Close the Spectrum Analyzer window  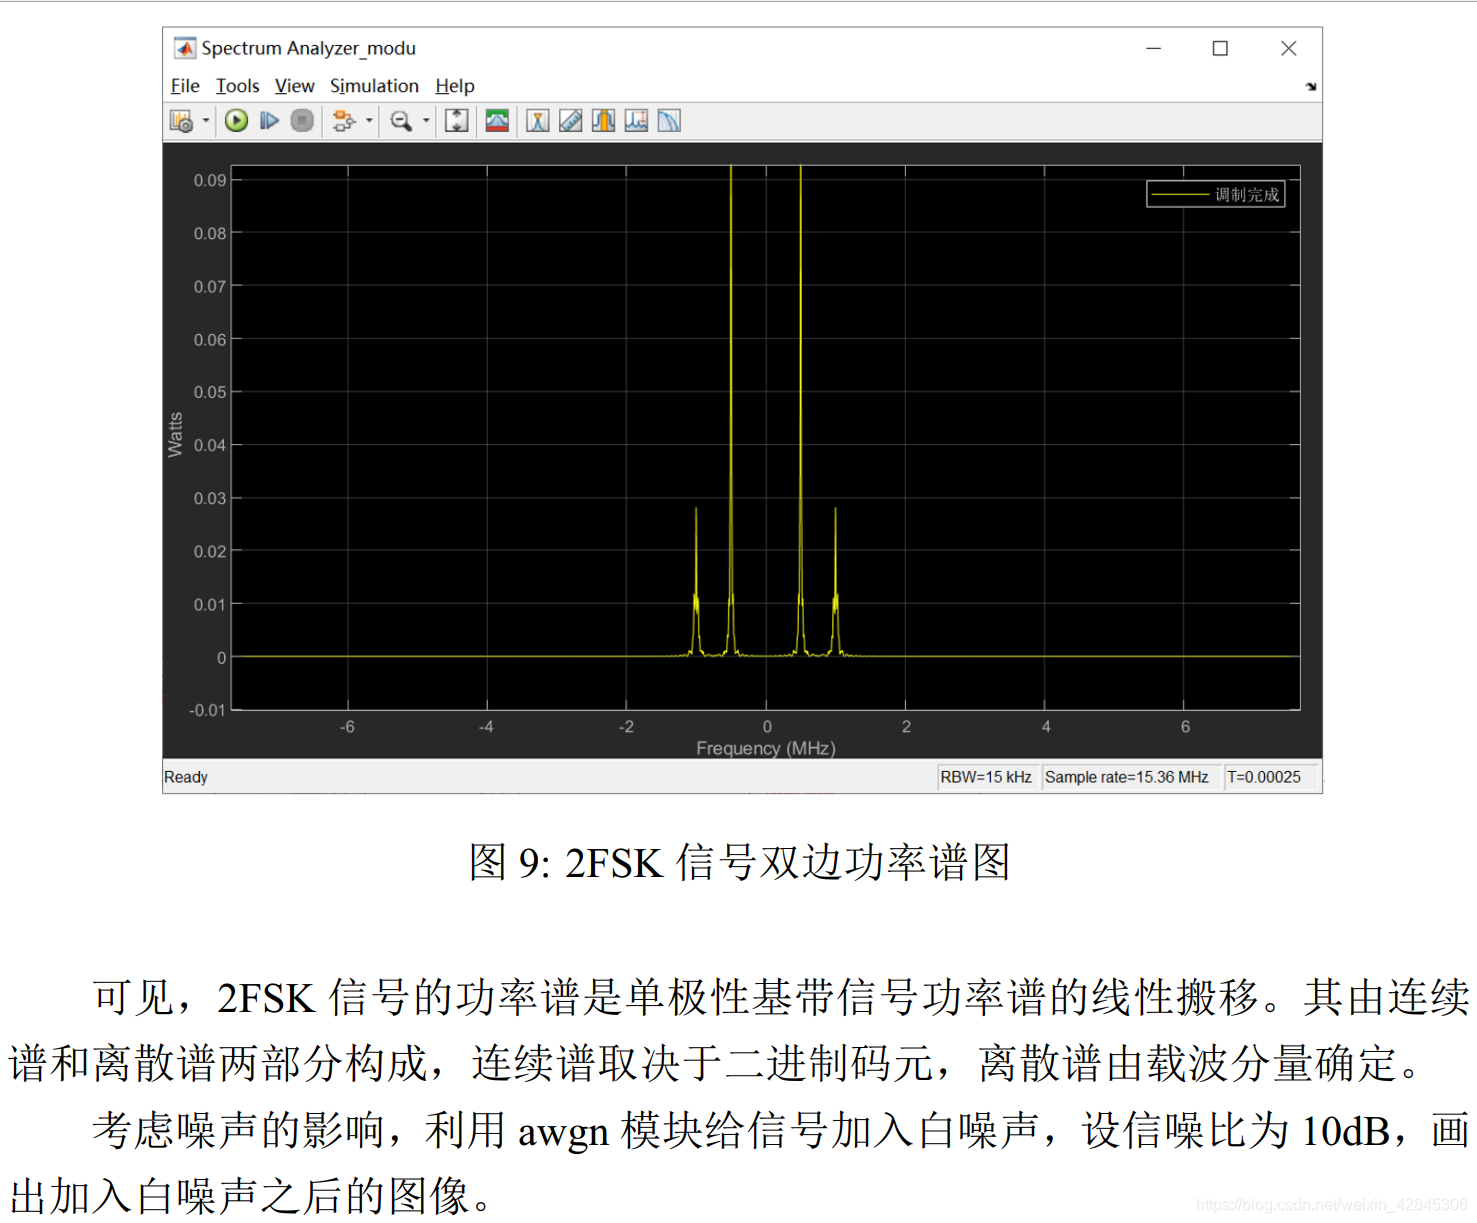1288,48
